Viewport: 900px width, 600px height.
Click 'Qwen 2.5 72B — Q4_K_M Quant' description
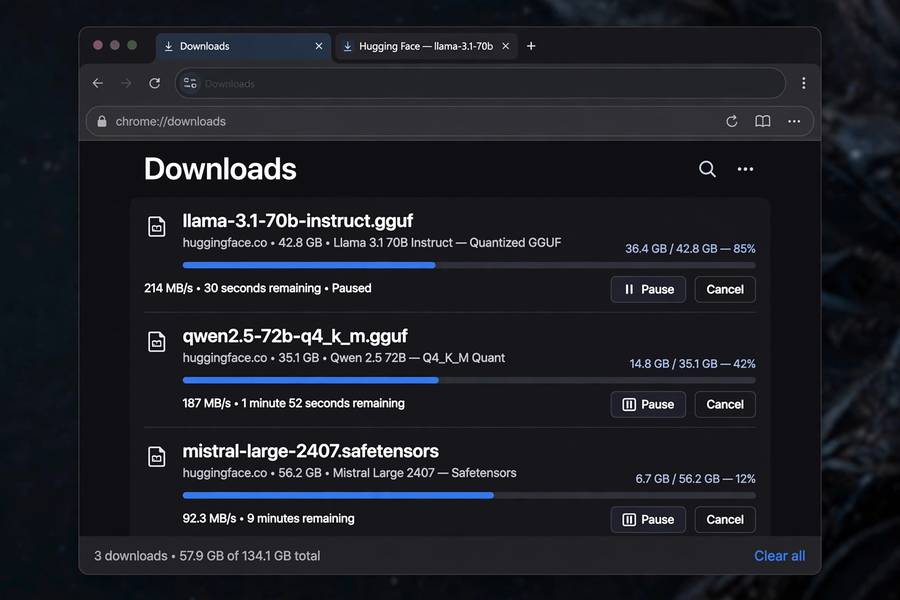(417, 358)
